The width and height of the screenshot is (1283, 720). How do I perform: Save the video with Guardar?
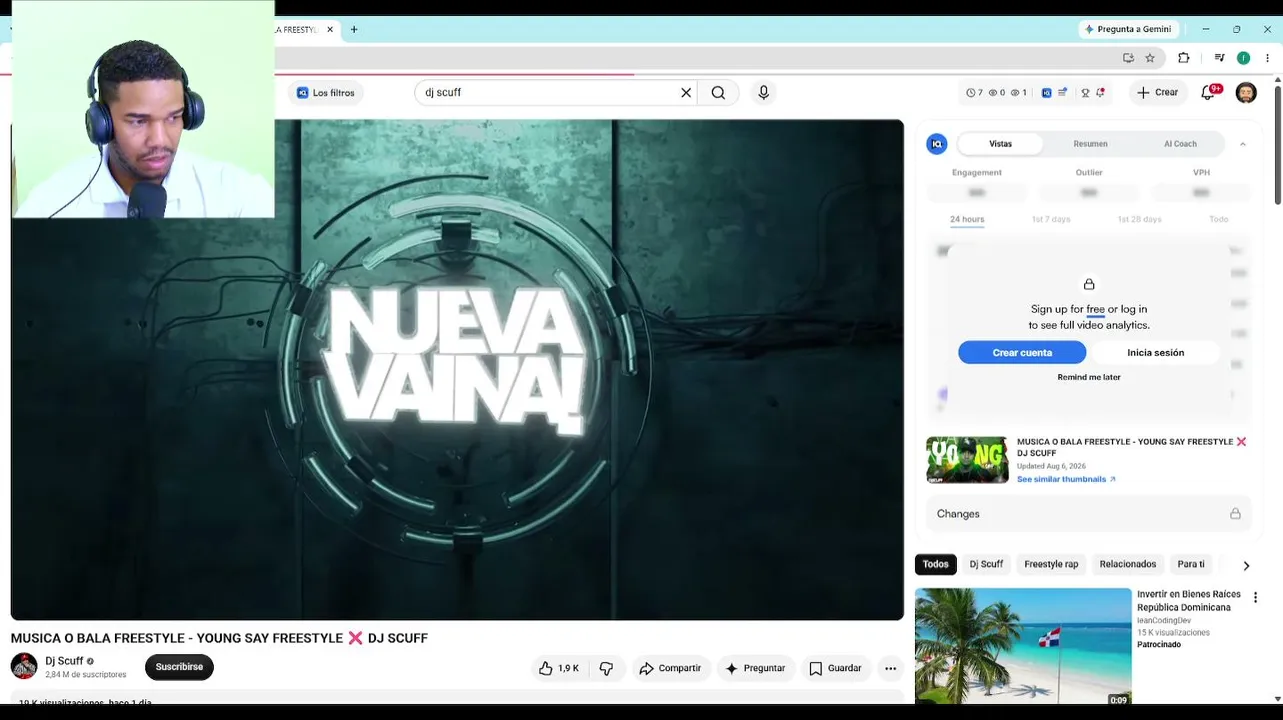[835, 668]
